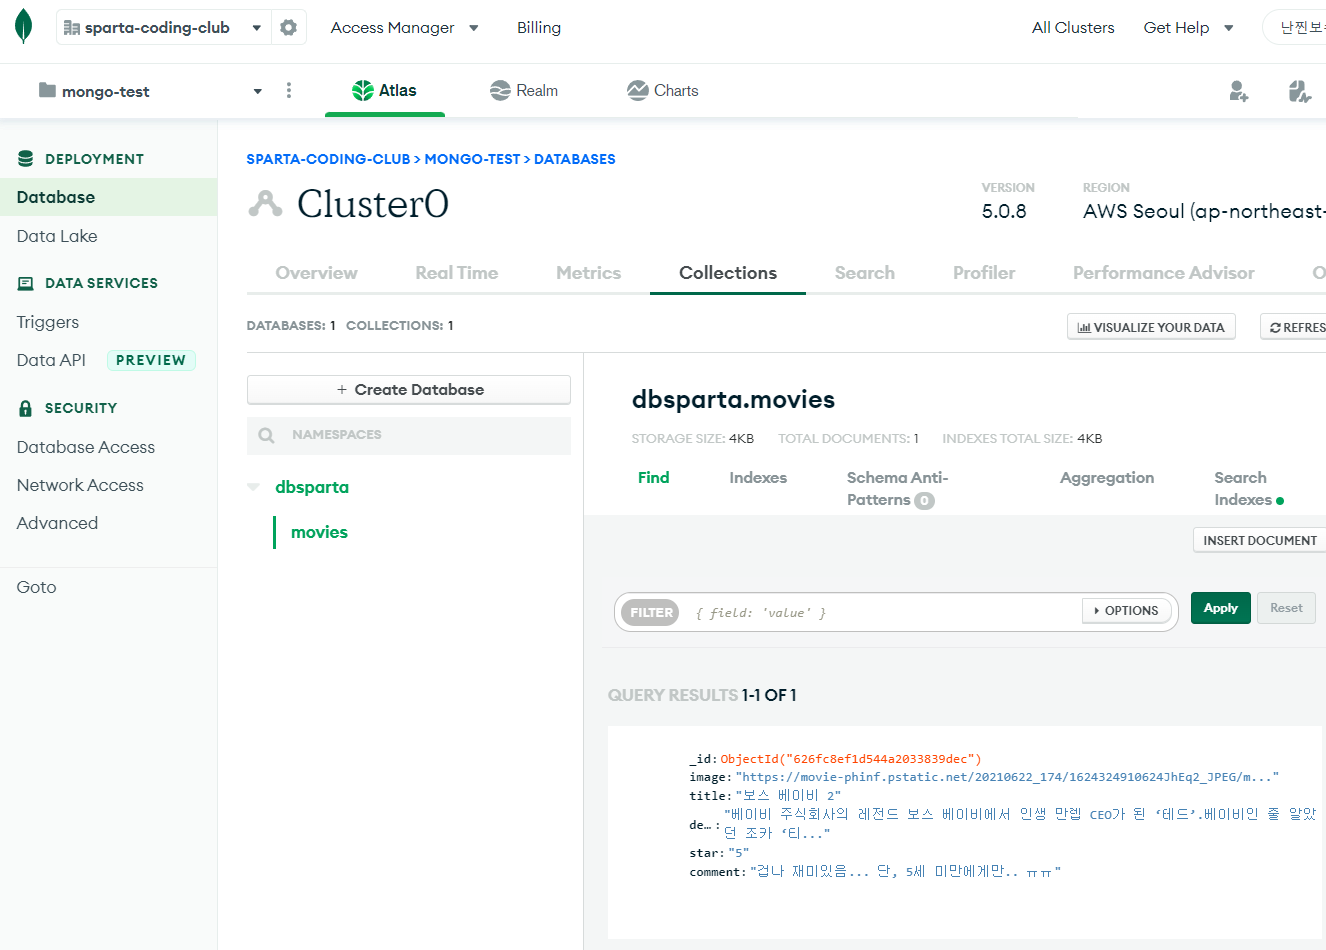The height and width of the screenshot is (950, 1326).
Task: Reset the filter query
Action: point(1286,608)
